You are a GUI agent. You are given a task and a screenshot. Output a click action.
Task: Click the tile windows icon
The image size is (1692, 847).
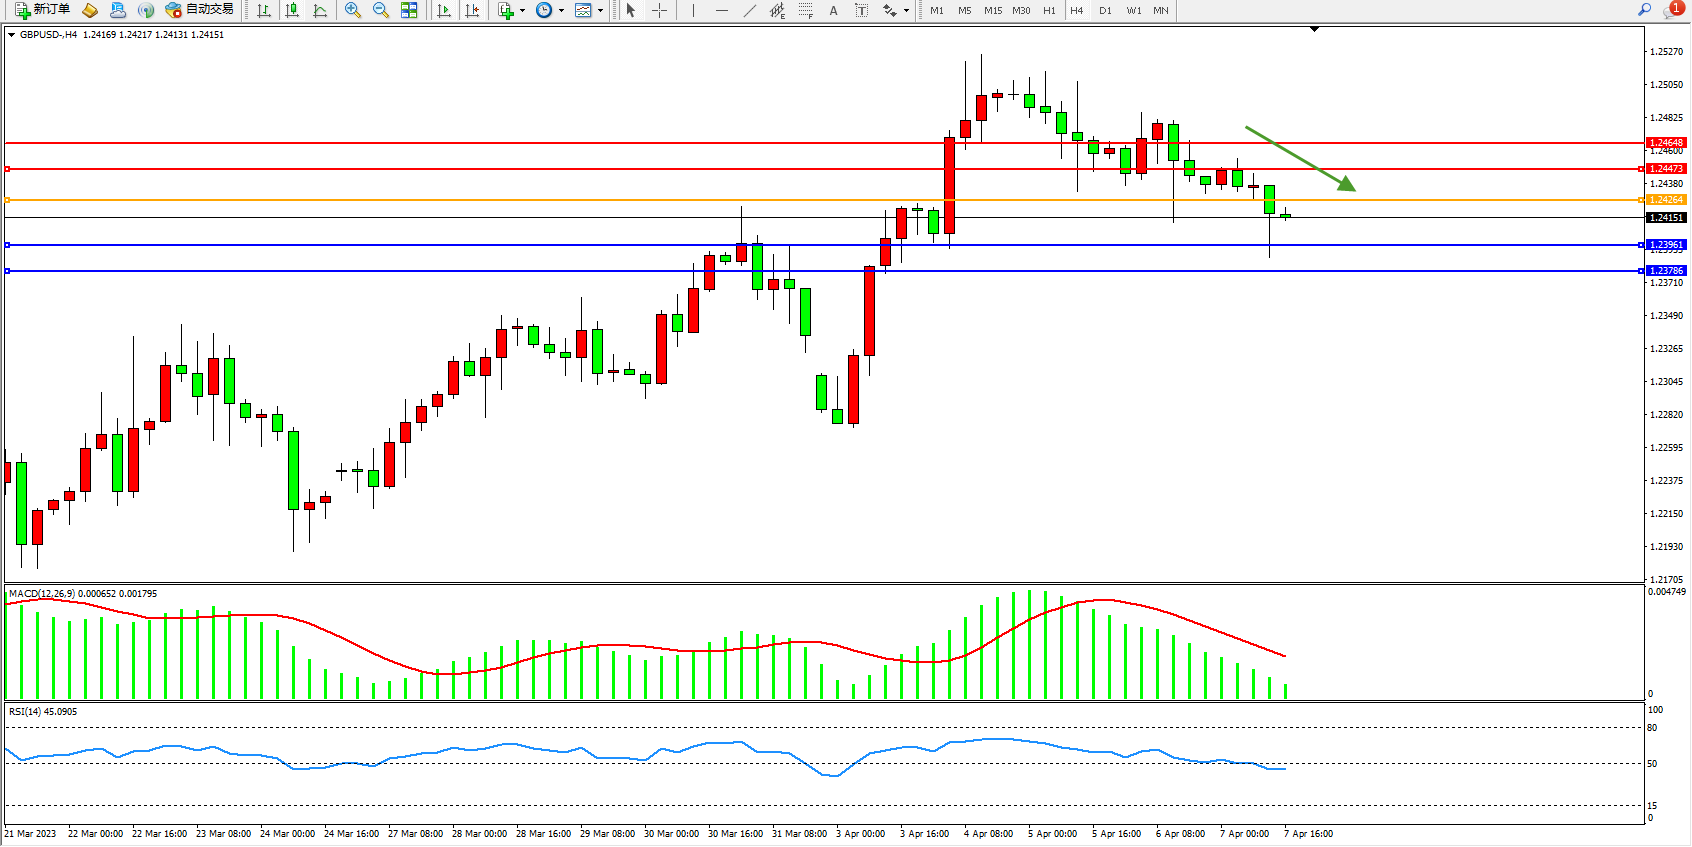coord(409,10)
